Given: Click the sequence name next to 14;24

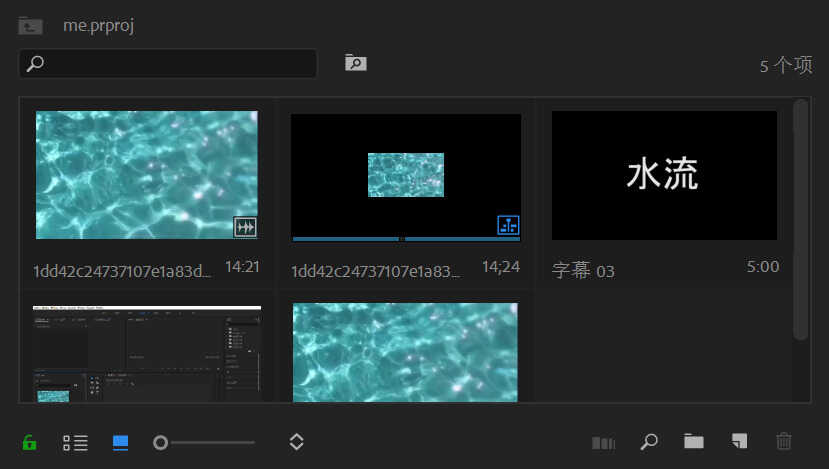Looking at the screenshot, I should tap(375, 271).
